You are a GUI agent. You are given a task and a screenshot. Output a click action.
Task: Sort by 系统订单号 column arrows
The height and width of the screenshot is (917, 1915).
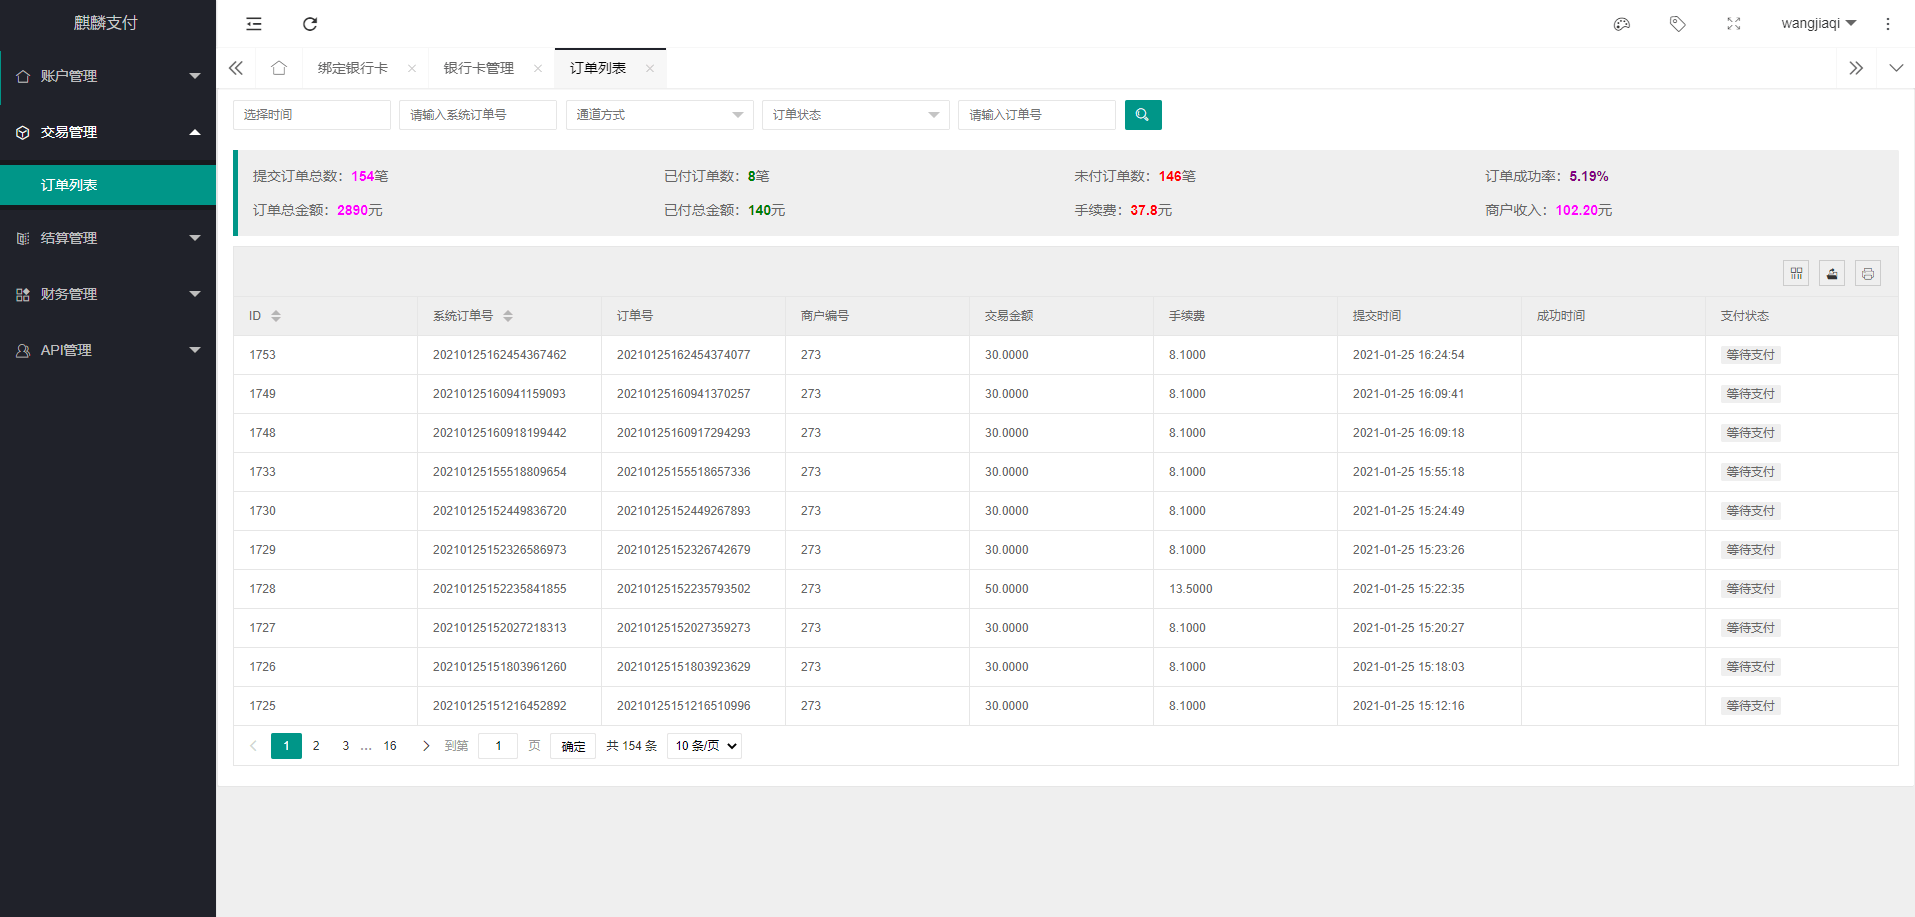tap(508, 316)
